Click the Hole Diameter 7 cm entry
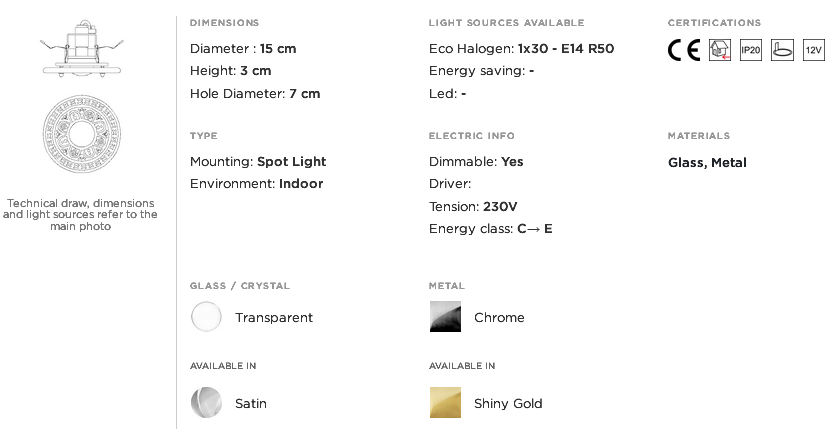 coord(255,94)
